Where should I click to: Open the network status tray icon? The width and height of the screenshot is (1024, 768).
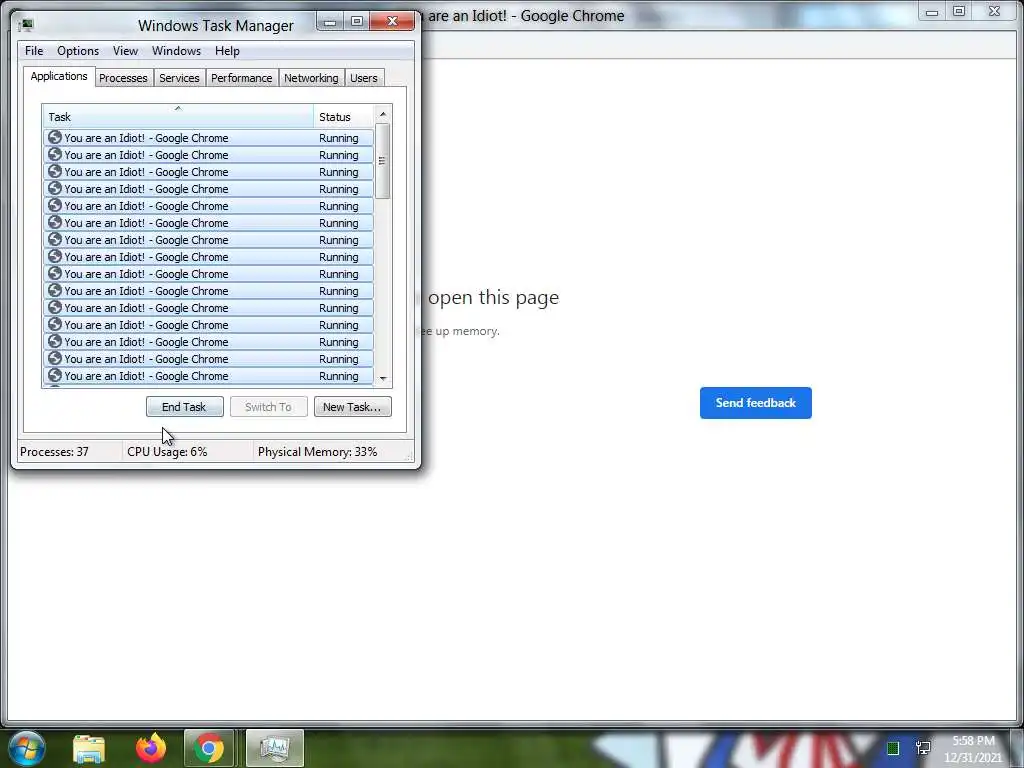click(923, 748)
